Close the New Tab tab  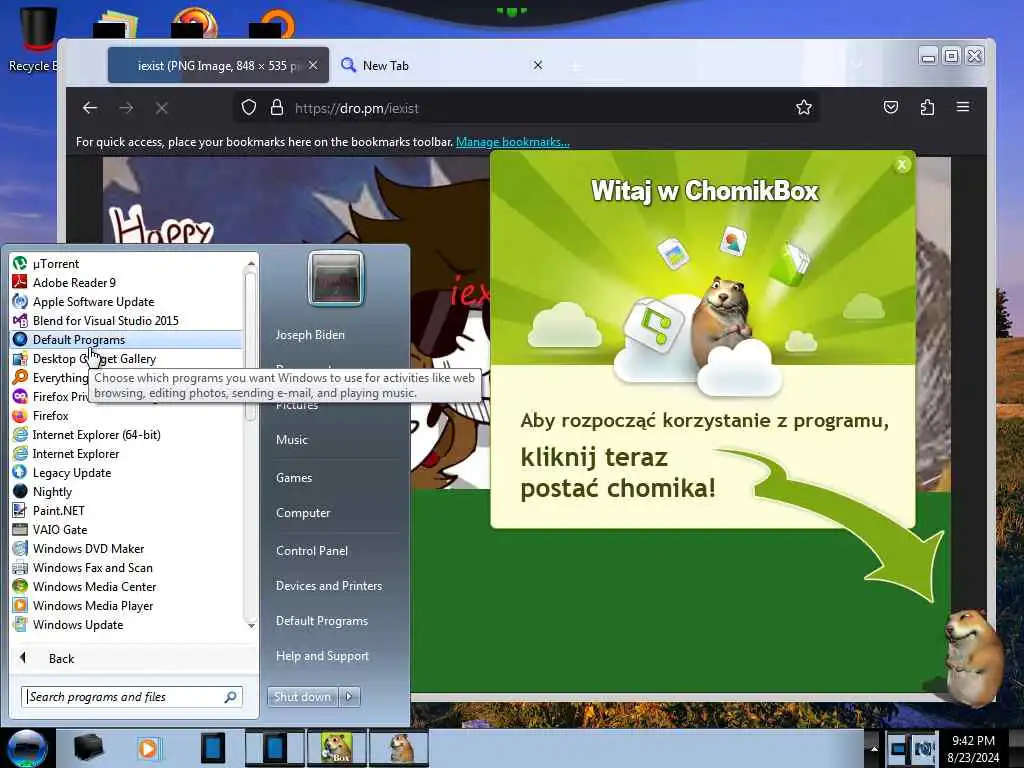pos(537,65)
